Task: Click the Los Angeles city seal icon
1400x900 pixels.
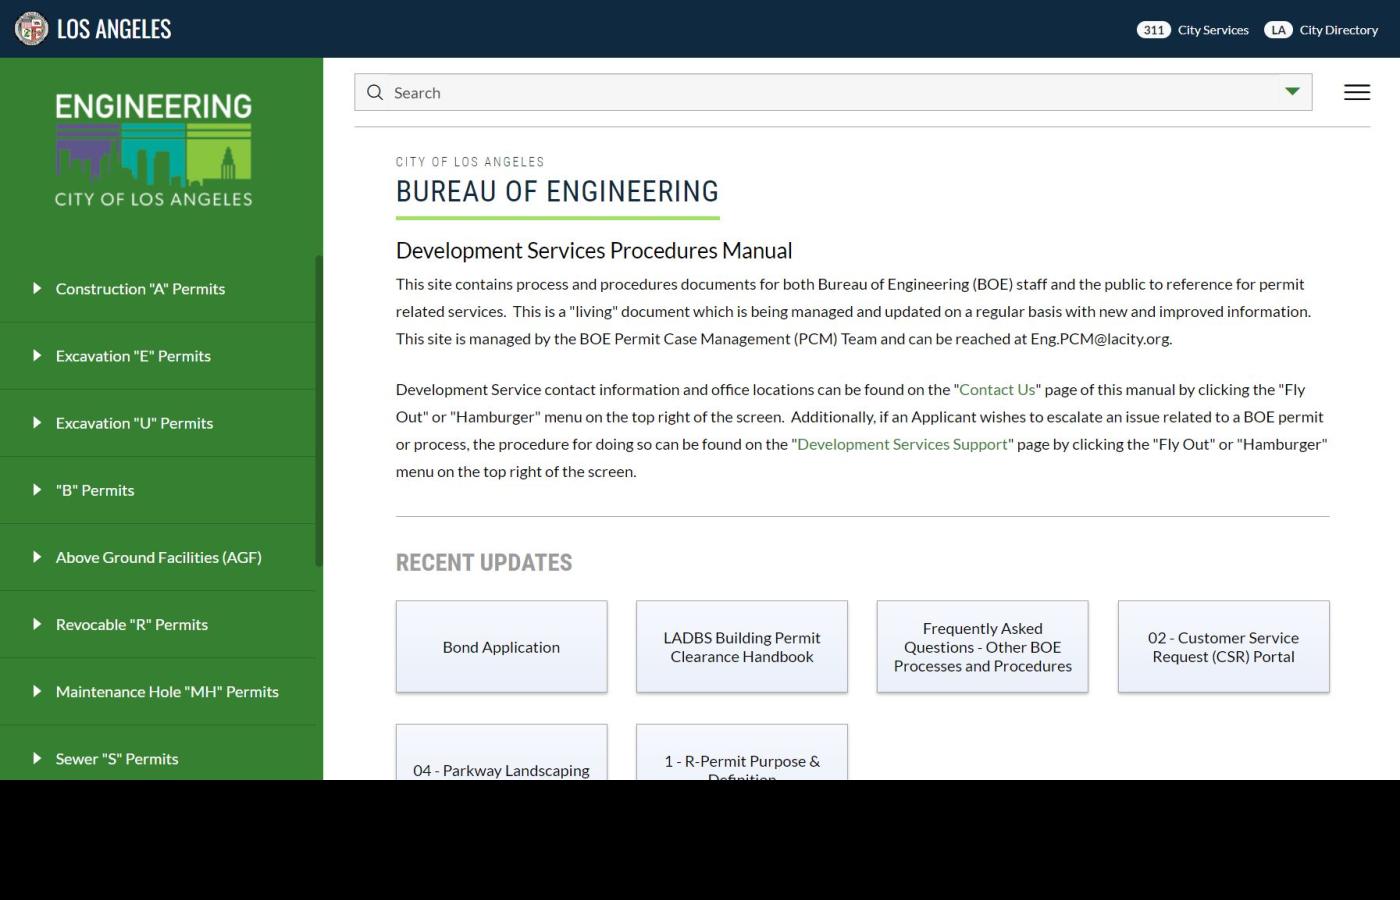Action: tap(31, 29)
